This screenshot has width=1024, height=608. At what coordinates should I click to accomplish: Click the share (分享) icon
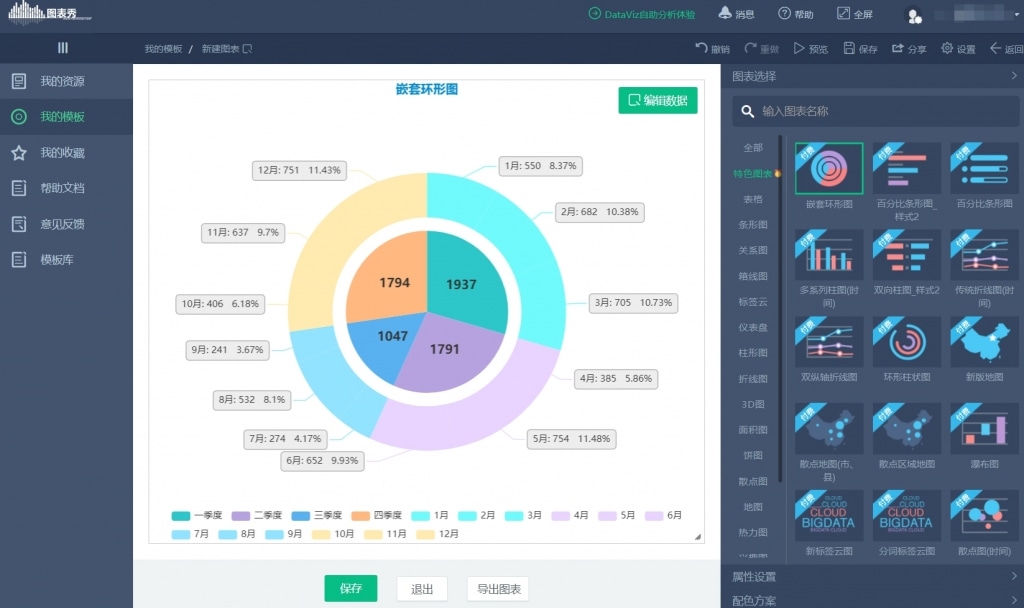point(898,48)
